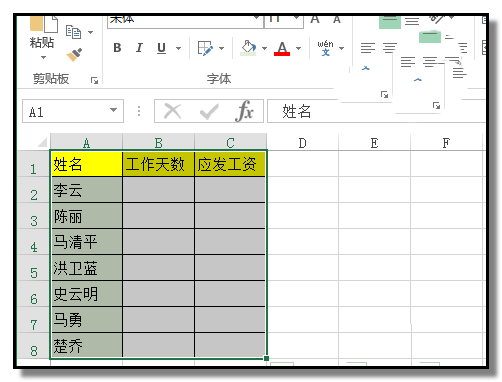
Task: Click the Copy icon
Action: click(73, 32)
